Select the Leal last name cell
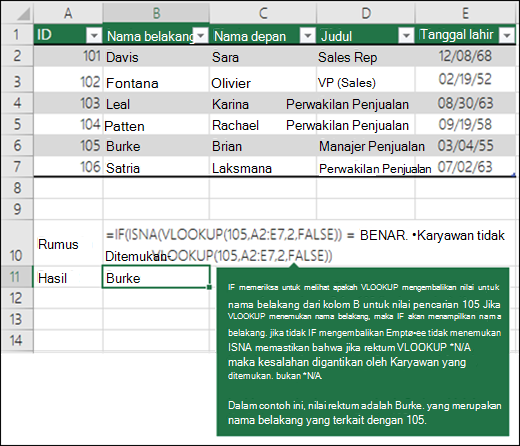This screenshot has height=446, width=520. [x=156, y=104]
